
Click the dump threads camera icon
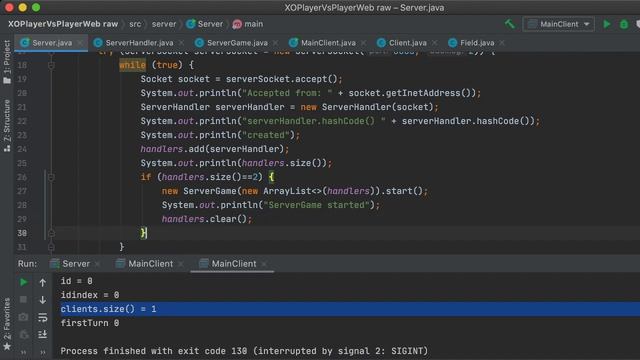[x=24, y=317]
